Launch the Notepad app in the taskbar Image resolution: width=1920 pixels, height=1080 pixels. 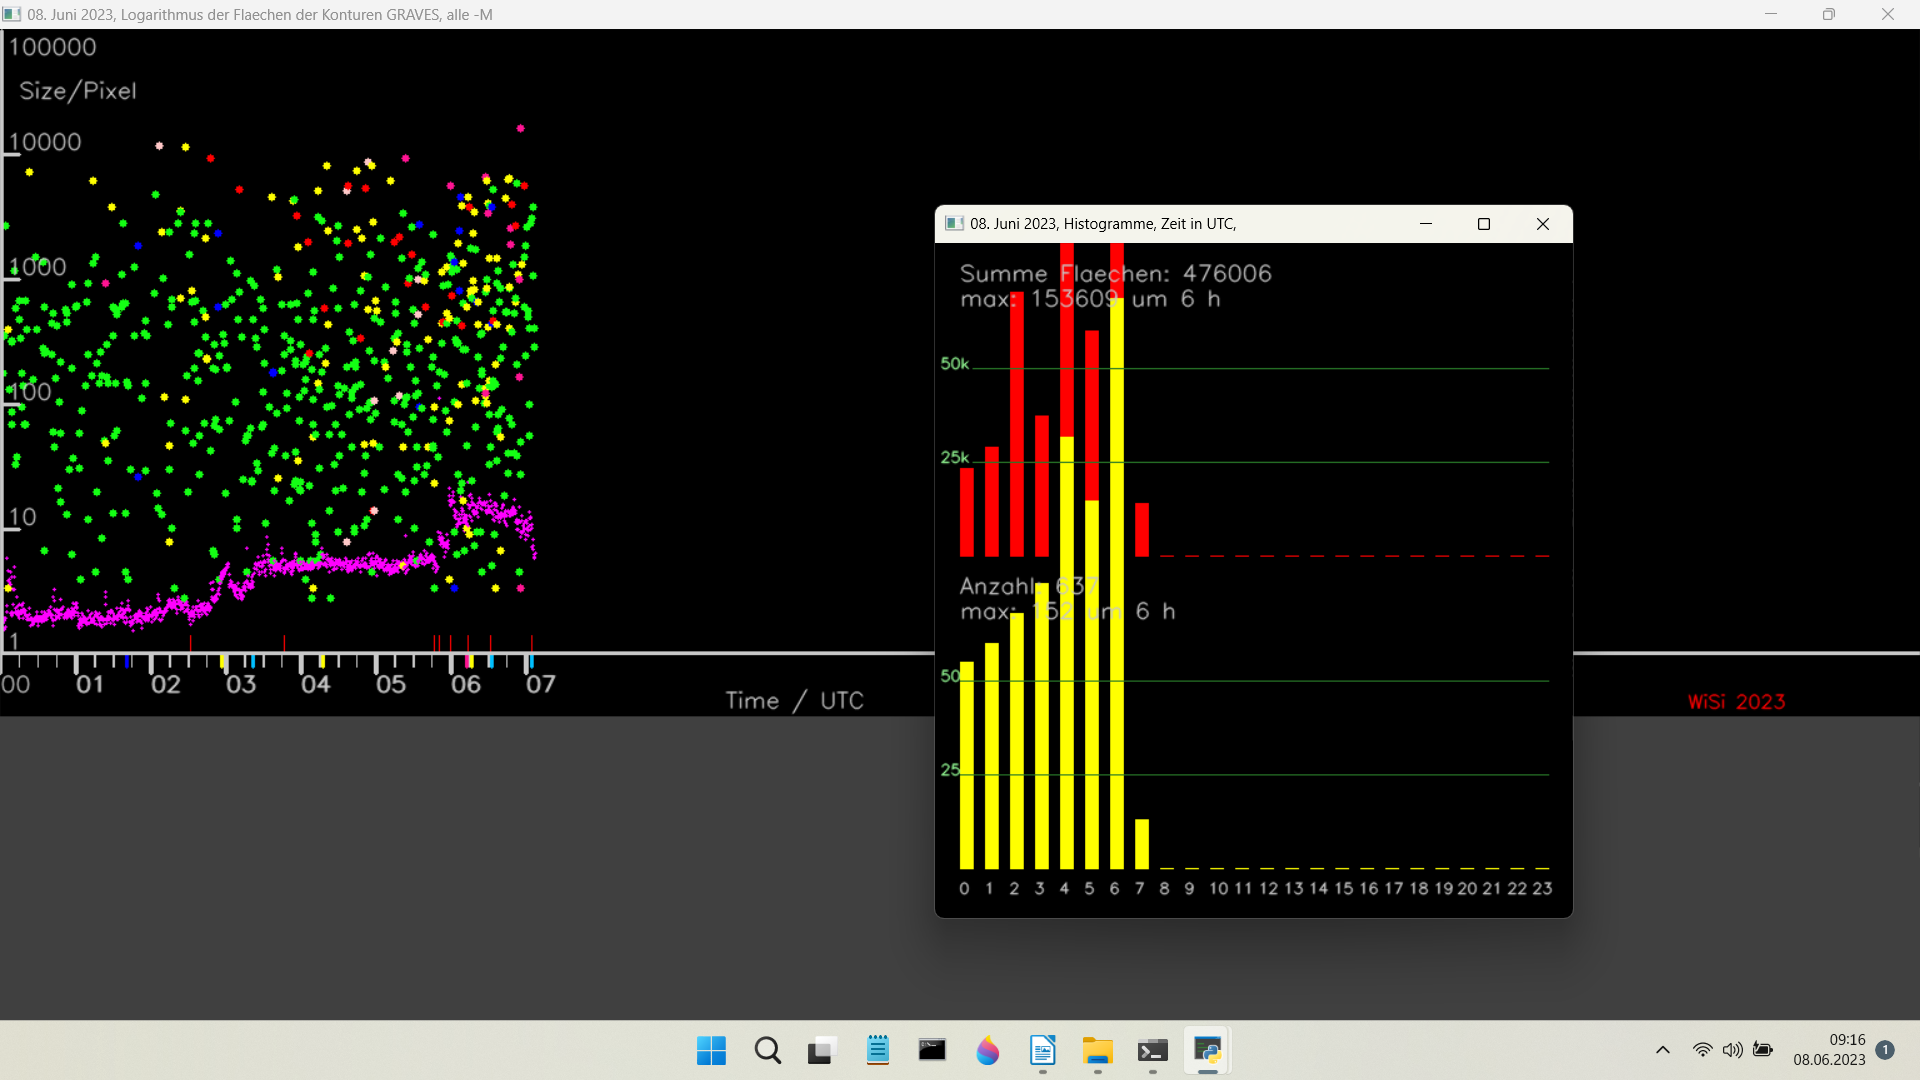[878, 1051]
